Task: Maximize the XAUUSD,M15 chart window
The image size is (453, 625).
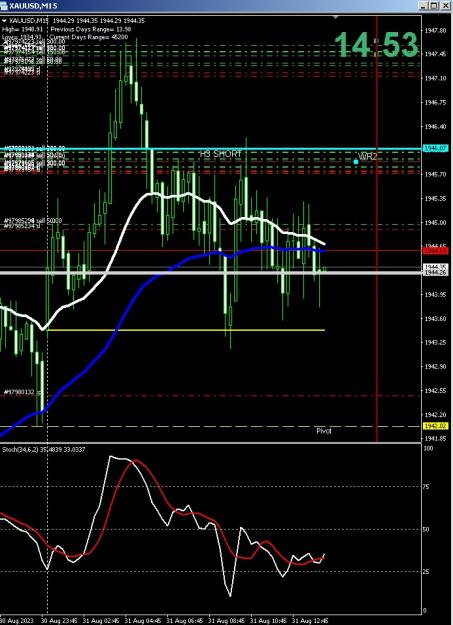Action: 433,5
